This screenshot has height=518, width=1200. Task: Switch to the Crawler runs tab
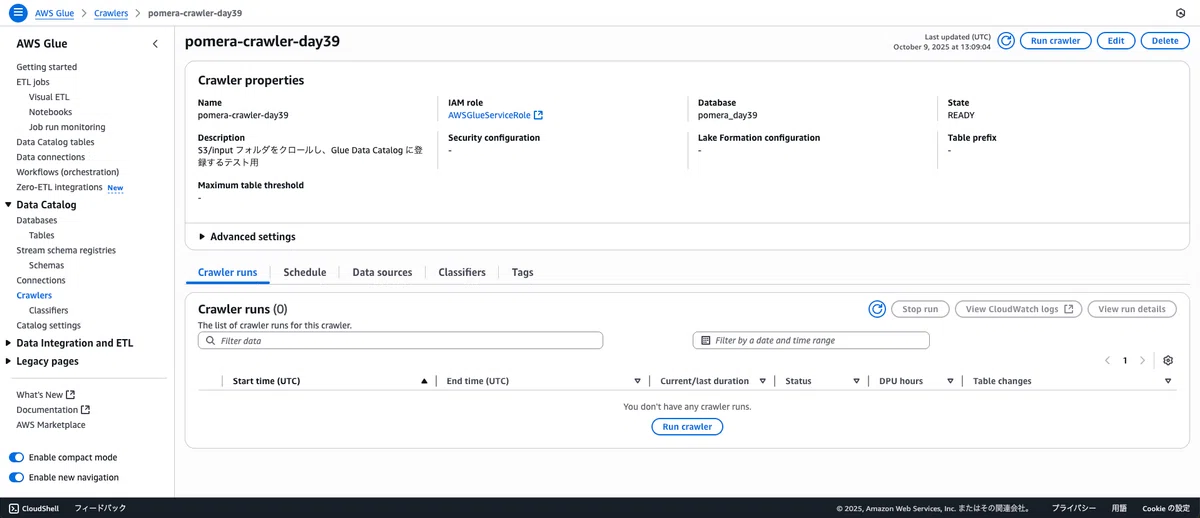click(x=227, y=272)
